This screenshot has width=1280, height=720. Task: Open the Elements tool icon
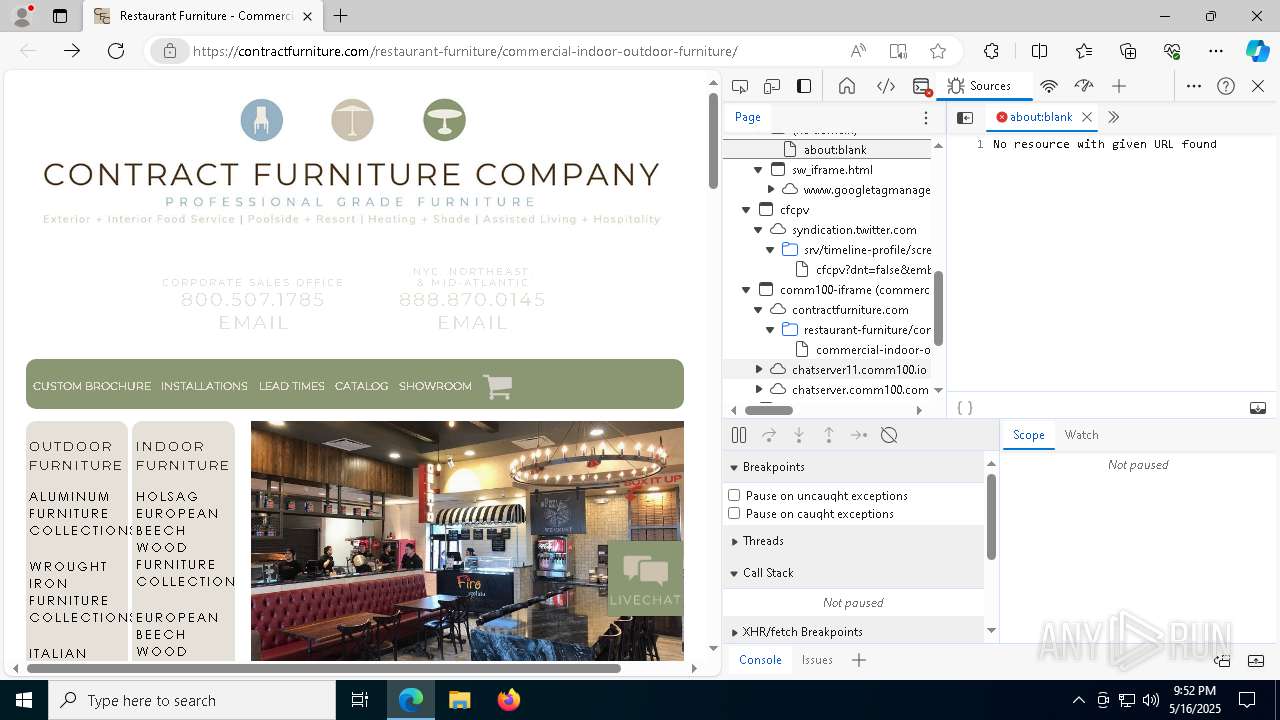885,86
